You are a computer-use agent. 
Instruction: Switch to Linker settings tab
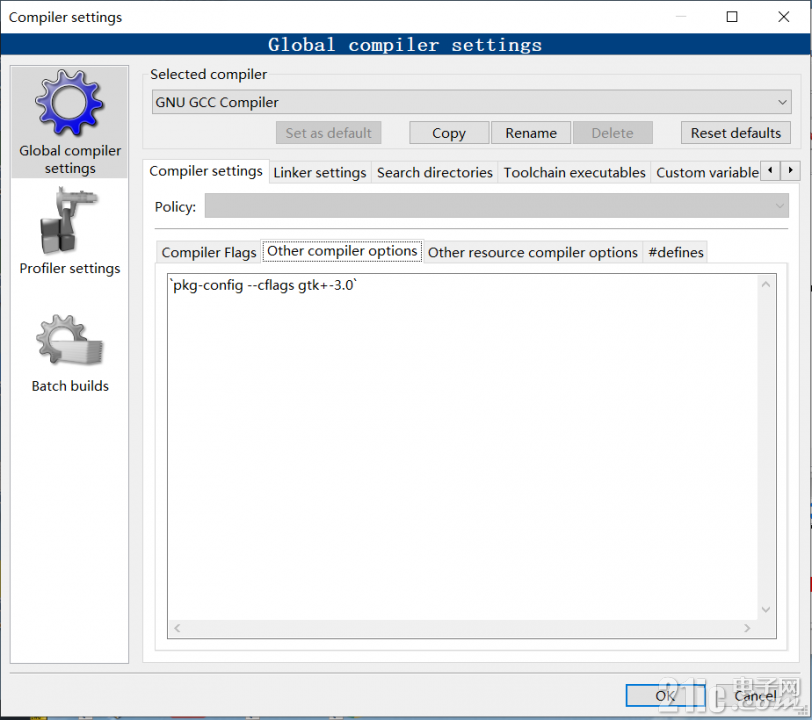point(320,172)
